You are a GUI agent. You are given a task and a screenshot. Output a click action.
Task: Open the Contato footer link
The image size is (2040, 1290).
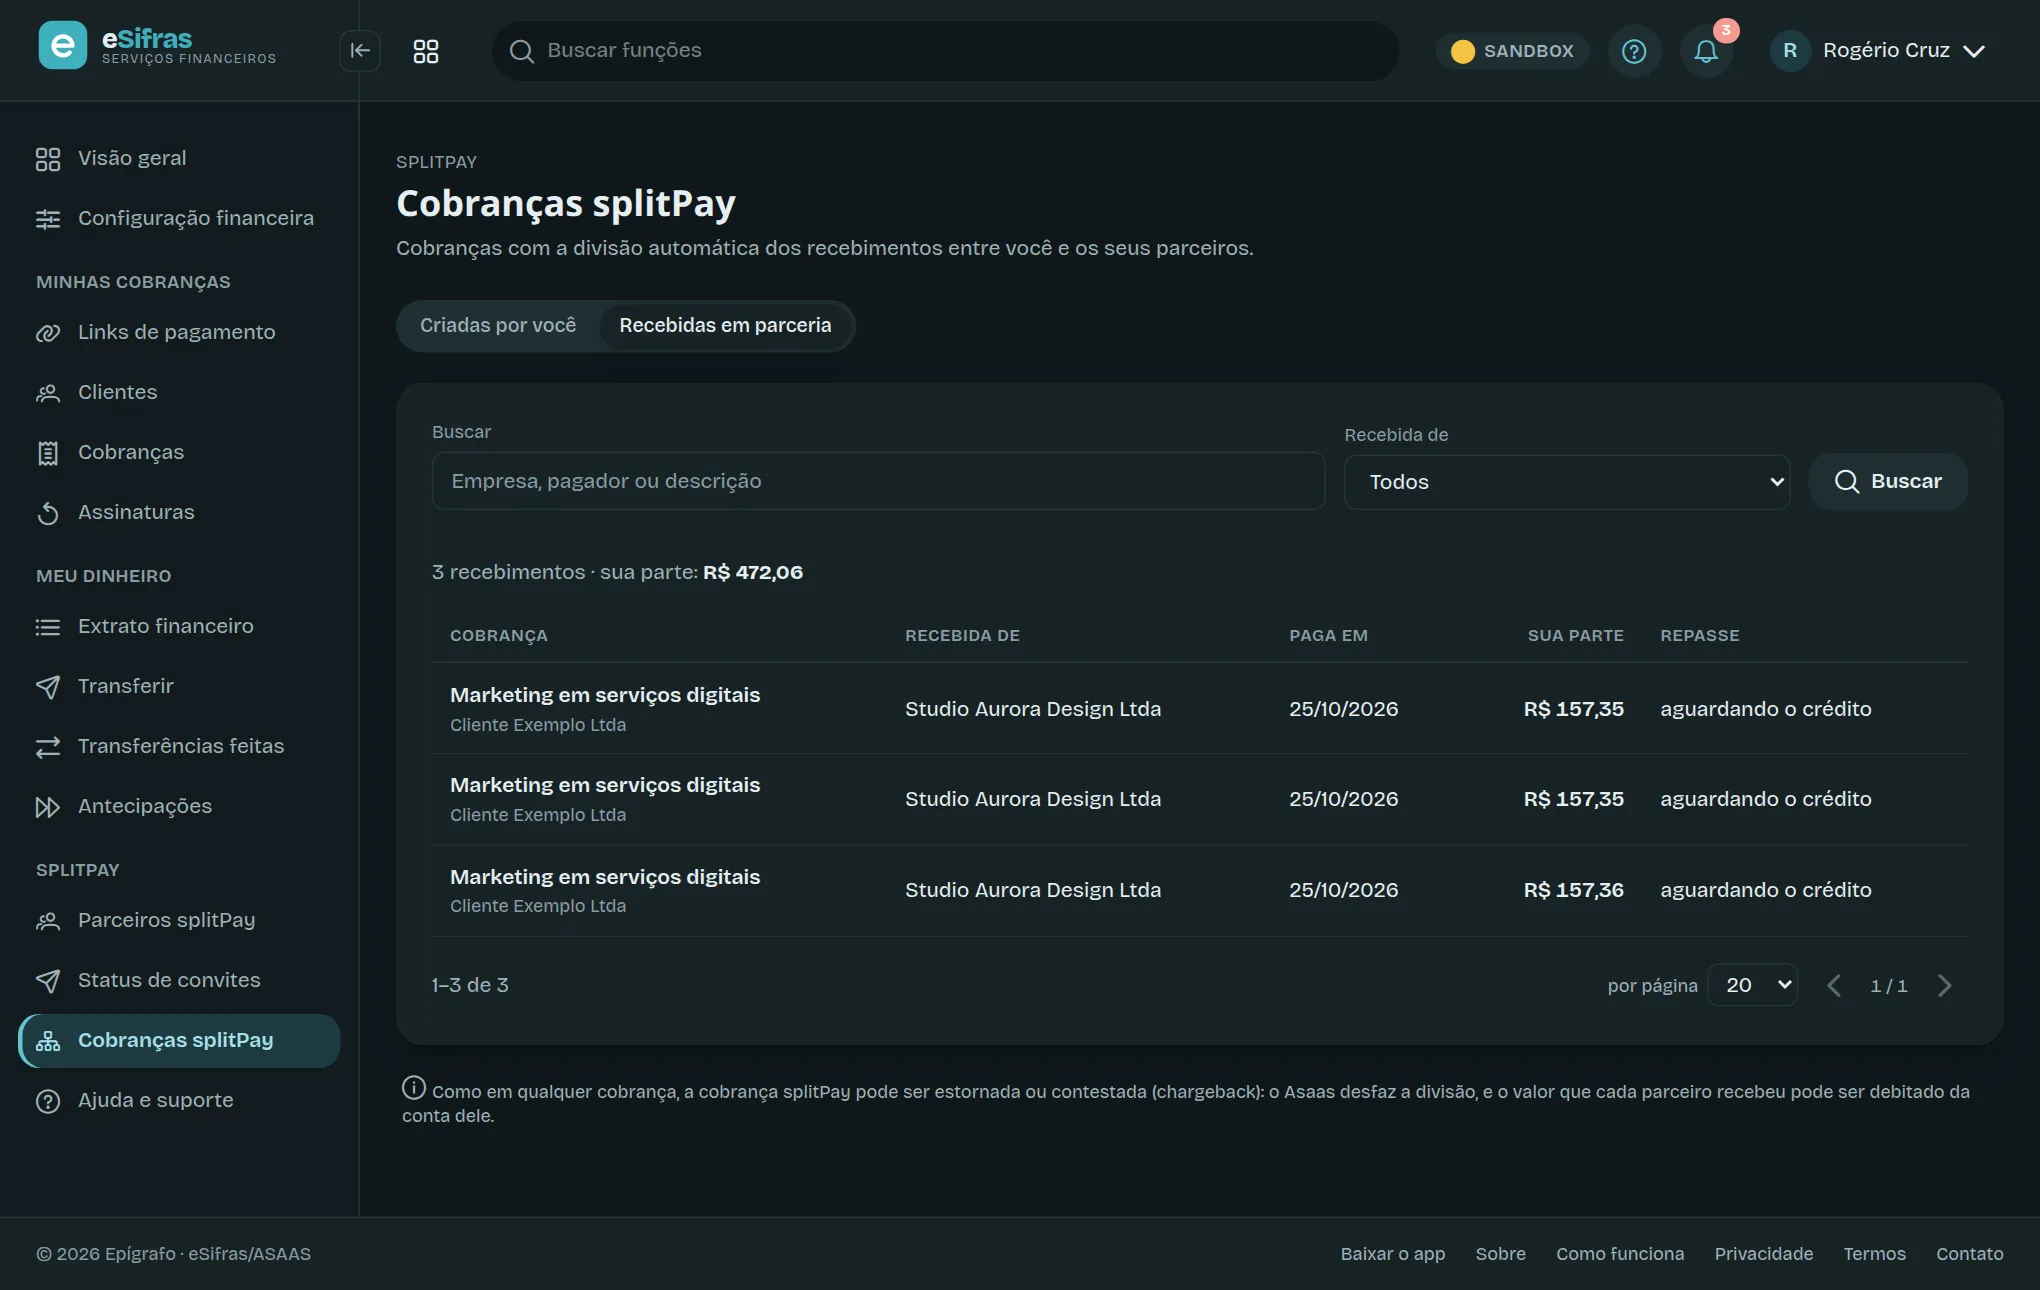click(x=1970, y=1254)
